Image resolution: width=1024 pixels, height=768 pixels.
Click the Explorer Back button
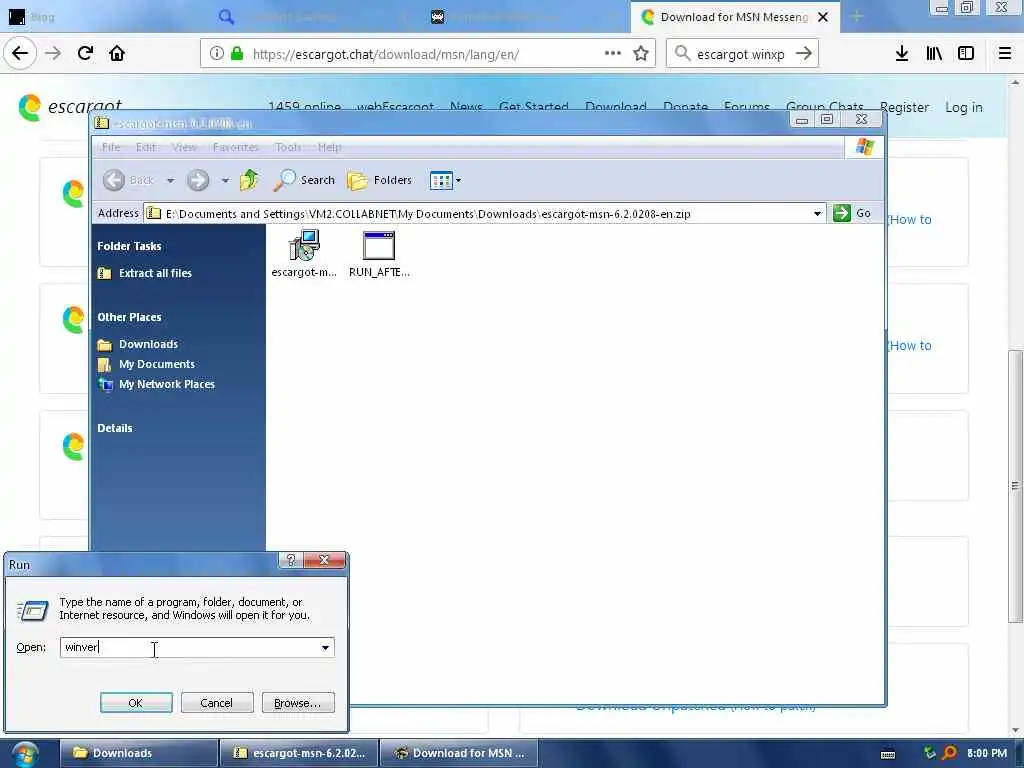128,180
